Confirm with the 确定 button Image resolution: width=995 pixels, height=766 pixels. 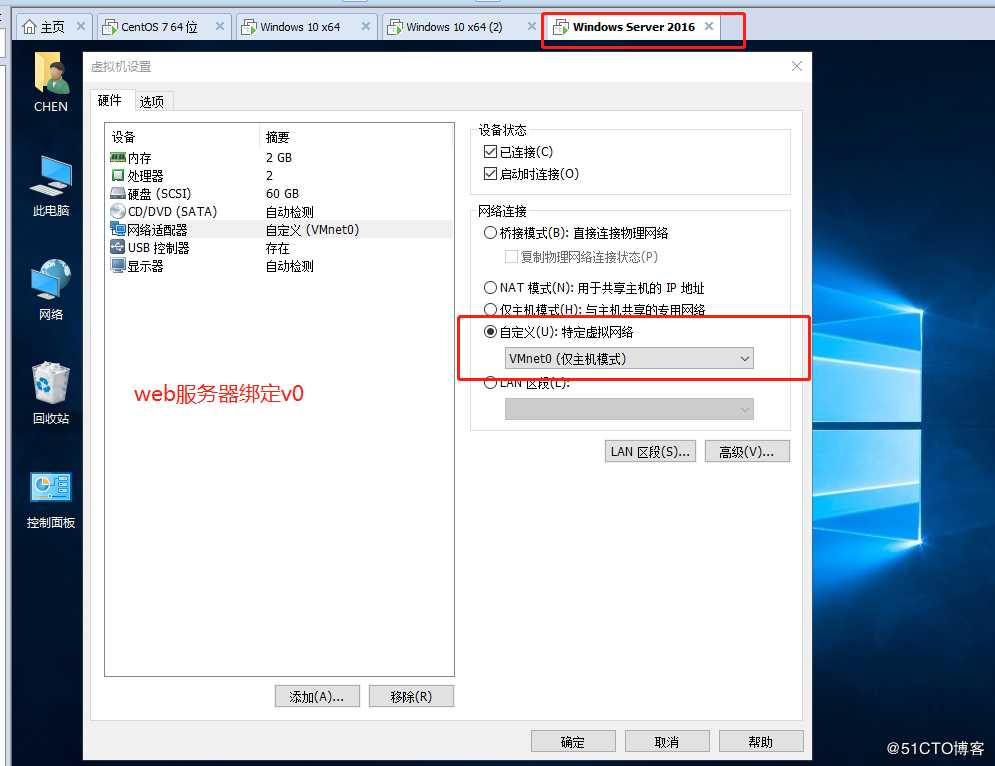click(573, 741)
